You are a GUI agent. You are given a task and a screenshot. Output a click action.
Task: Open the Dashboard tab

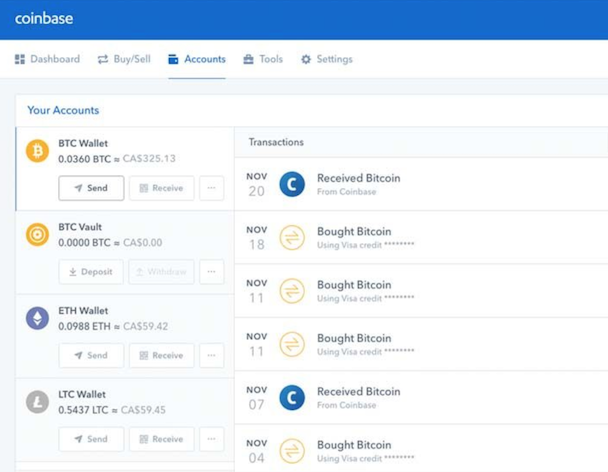[x=47, y=59]
